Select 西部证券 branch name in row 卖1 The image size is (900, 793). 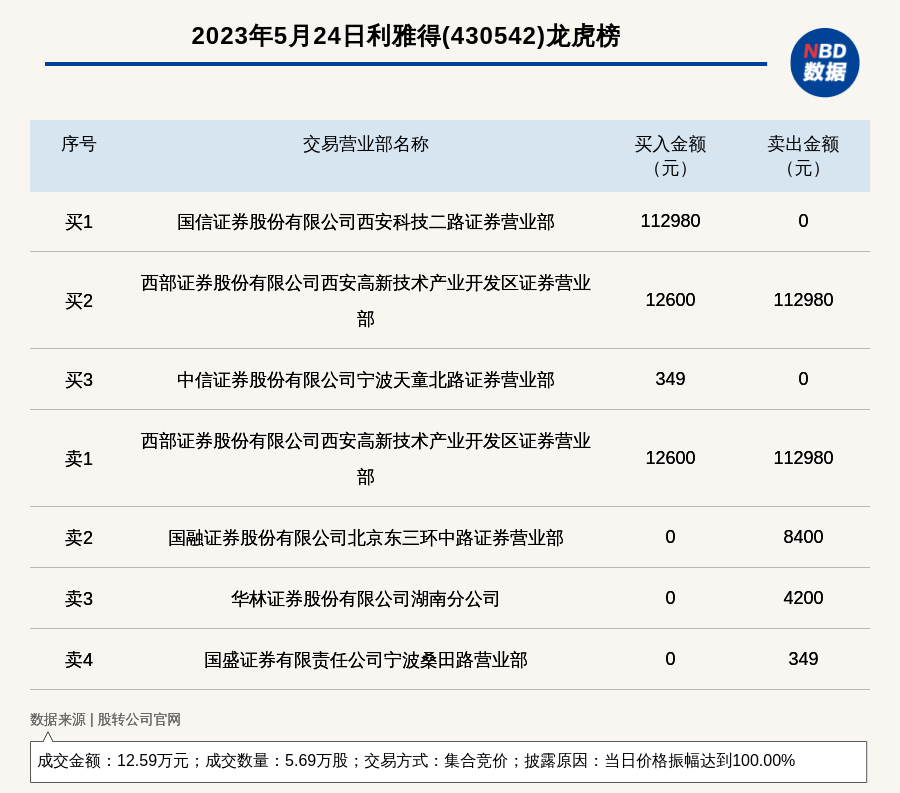[366, 458]
